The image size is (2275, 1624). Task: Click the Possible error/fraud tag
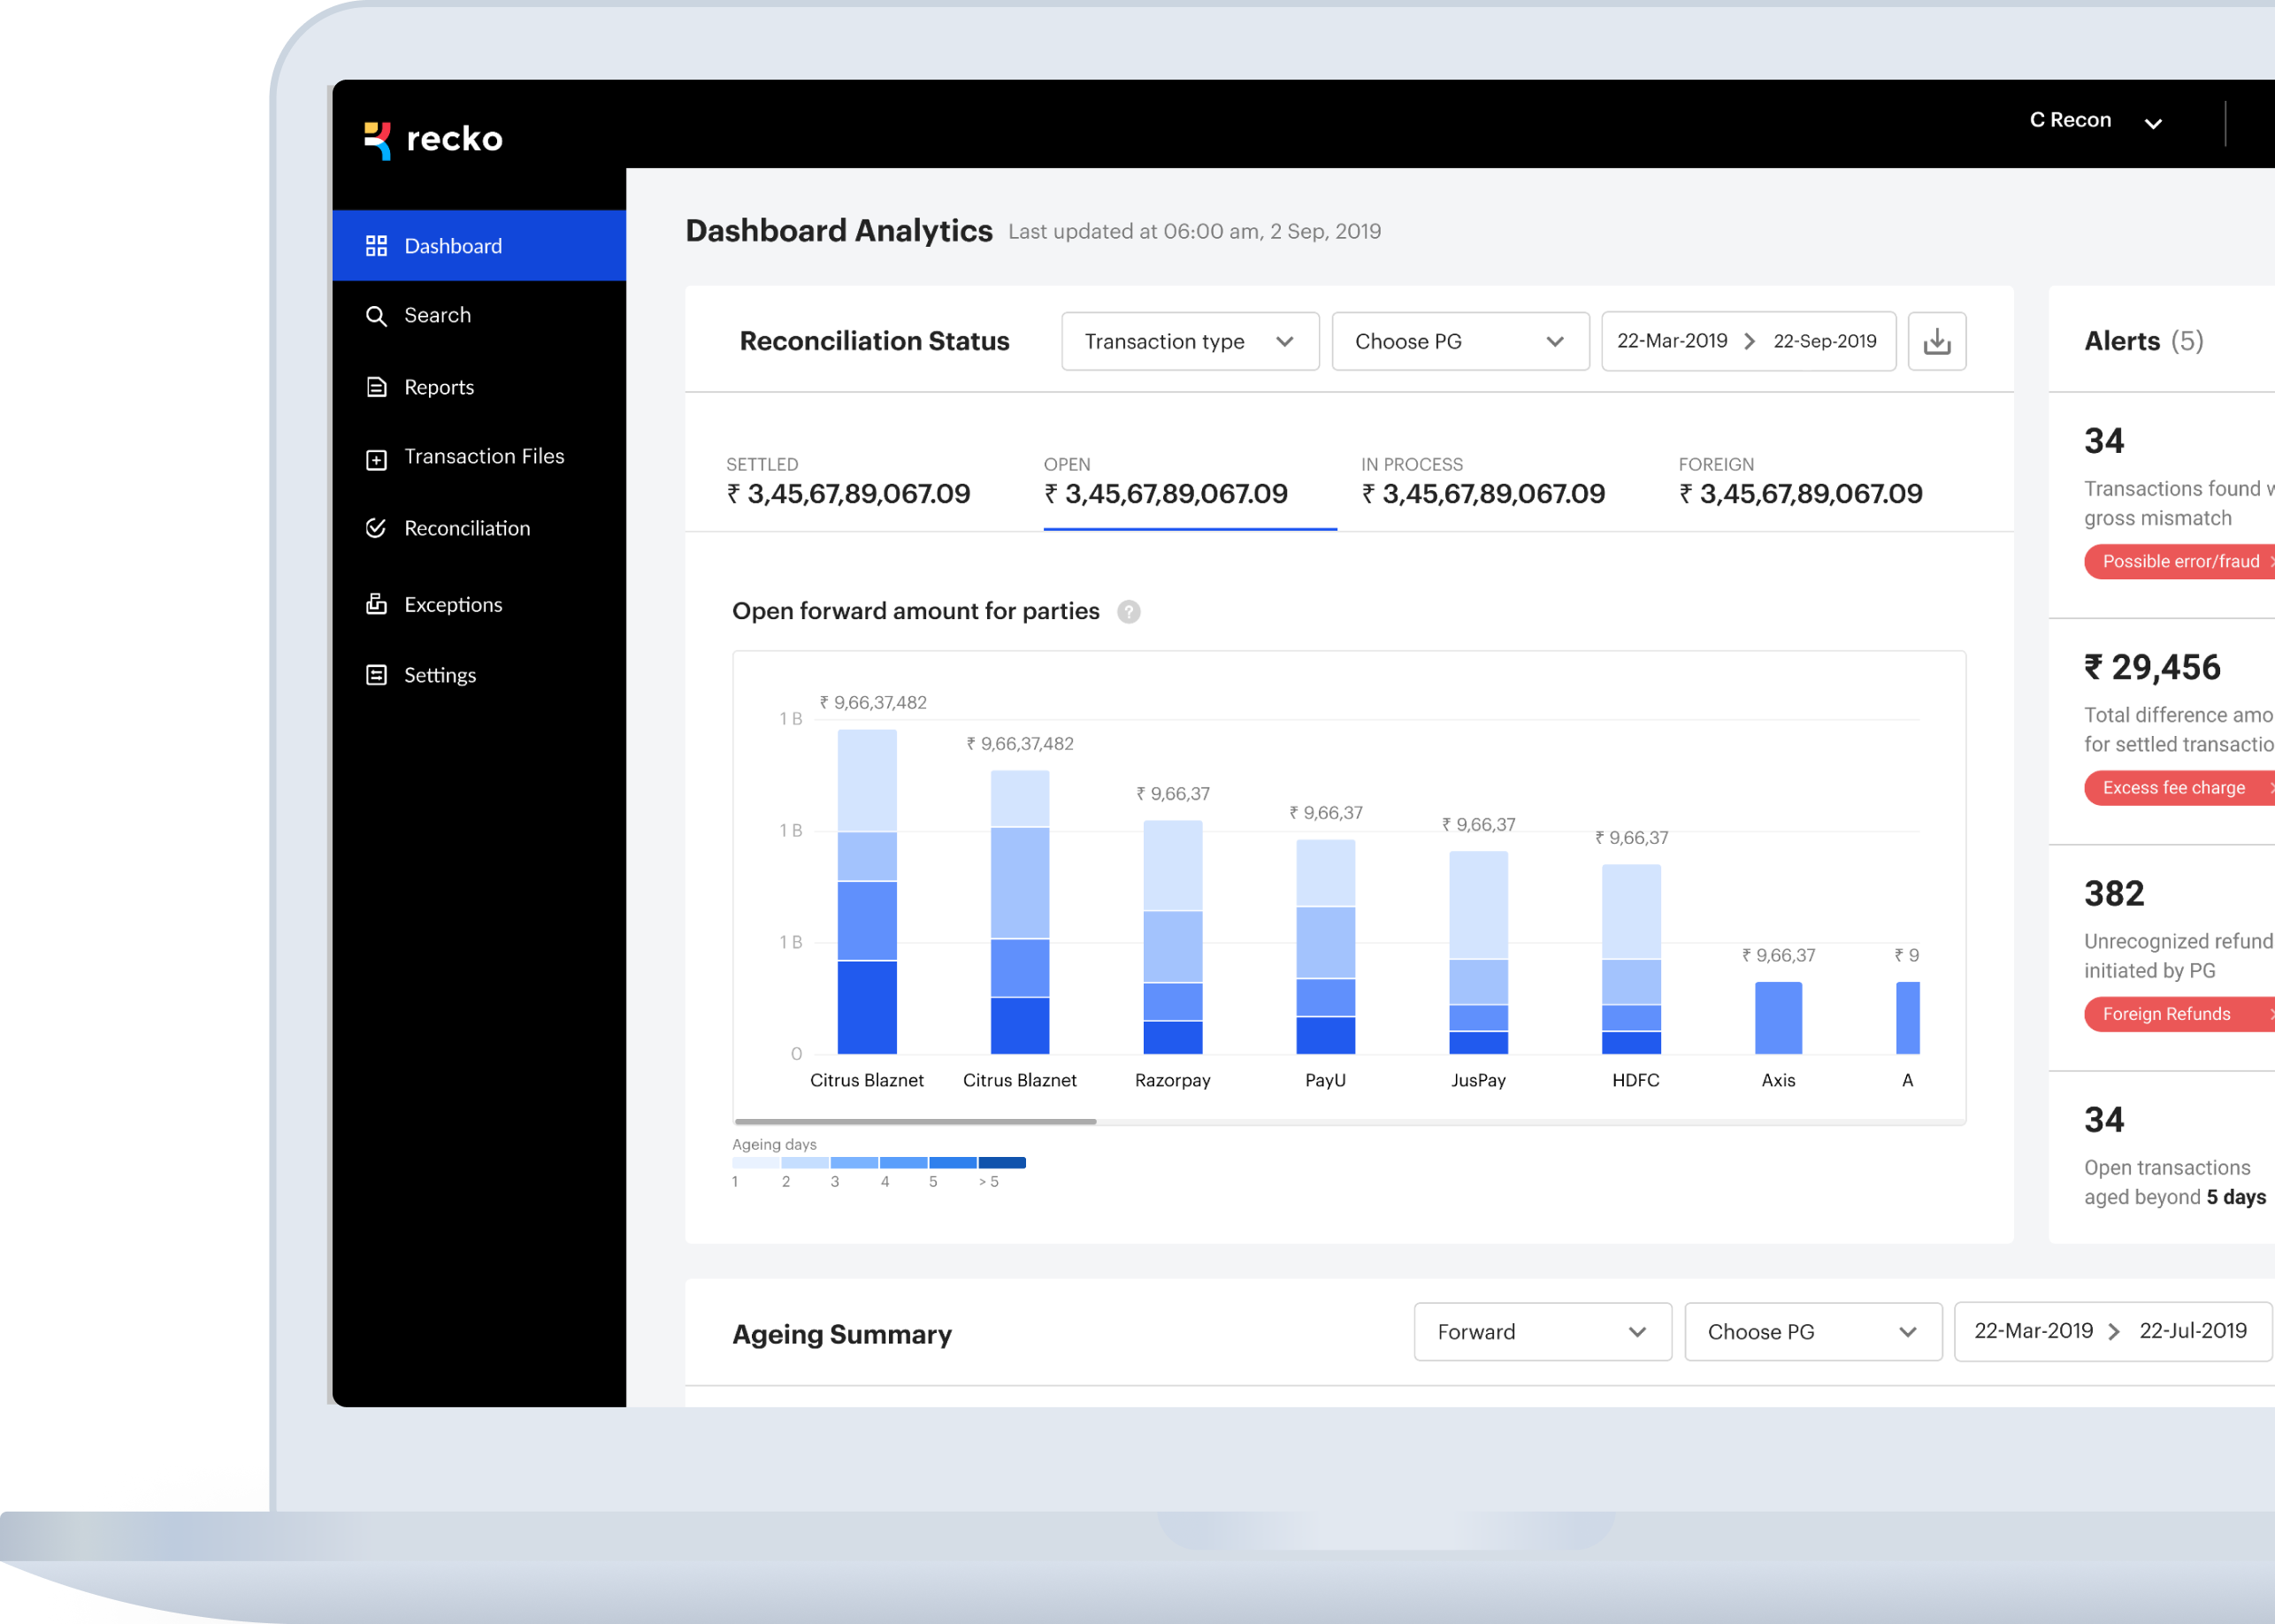[x=2180, y=562]
